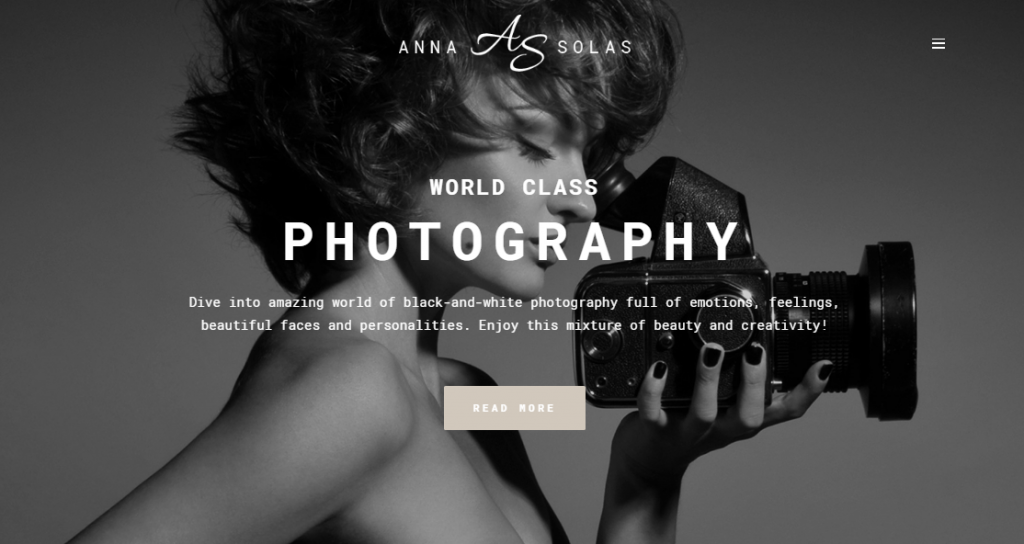Screen dimensions: 1024x544
Task: Click the SOLAS text in the logo
Action: click(x=594, y=48)
